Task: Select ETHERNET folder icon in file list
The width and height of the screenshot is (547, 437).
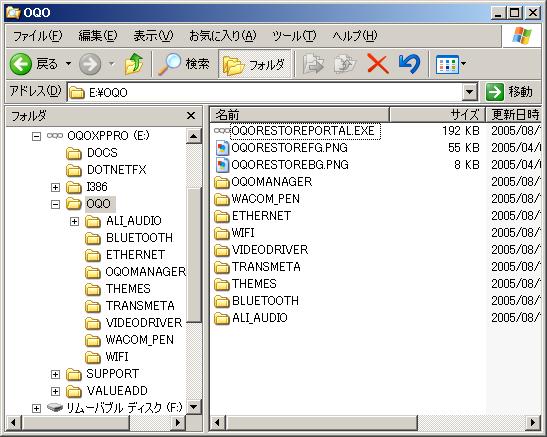Action: click(x=222, y=216)
